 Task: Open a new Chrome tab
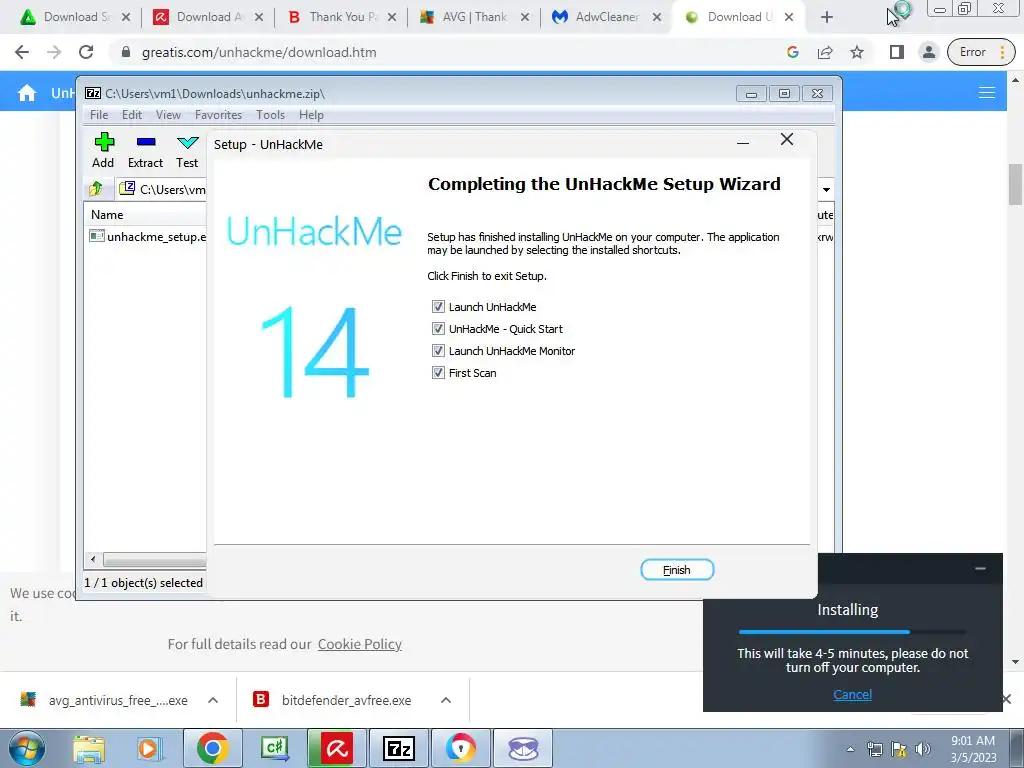point(827,17)
